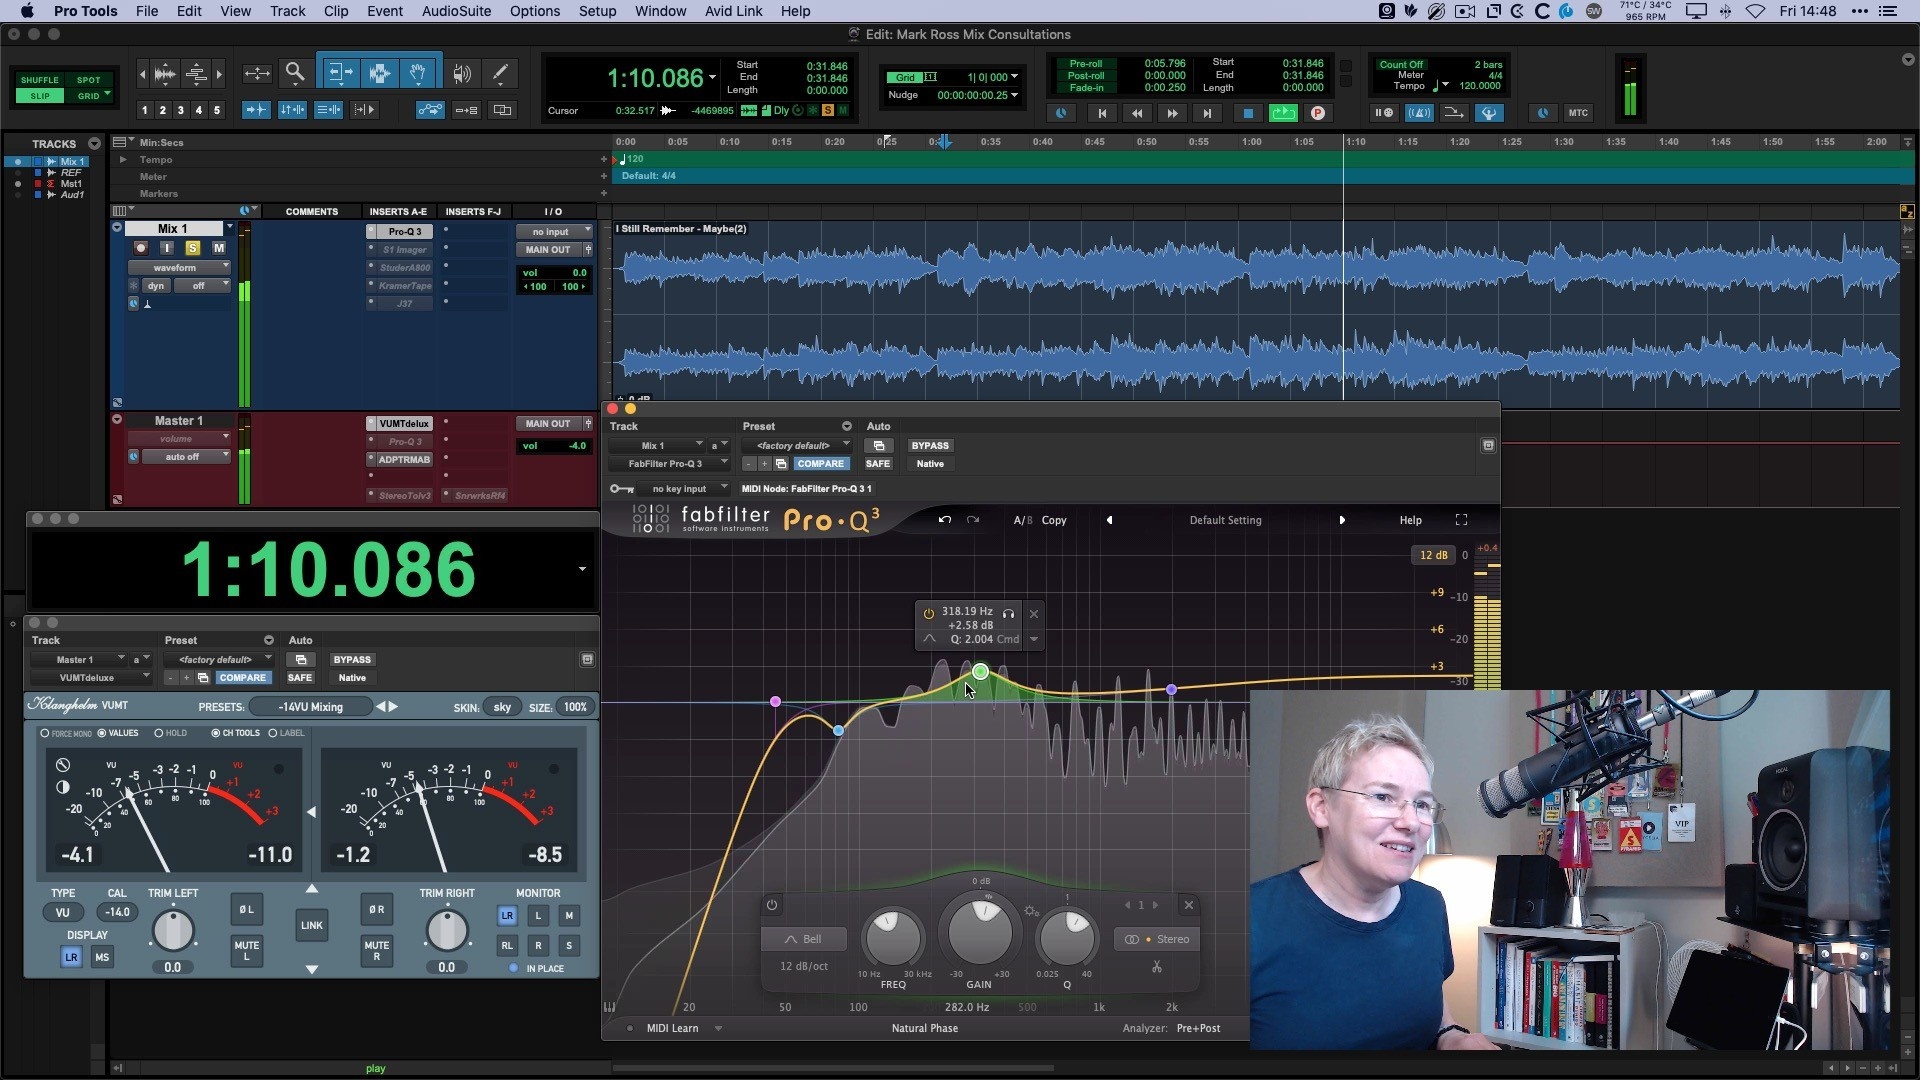Solo the selected EQ band with headphones icon
The image size is (1920, 1080).
(x=1008, y=613)
